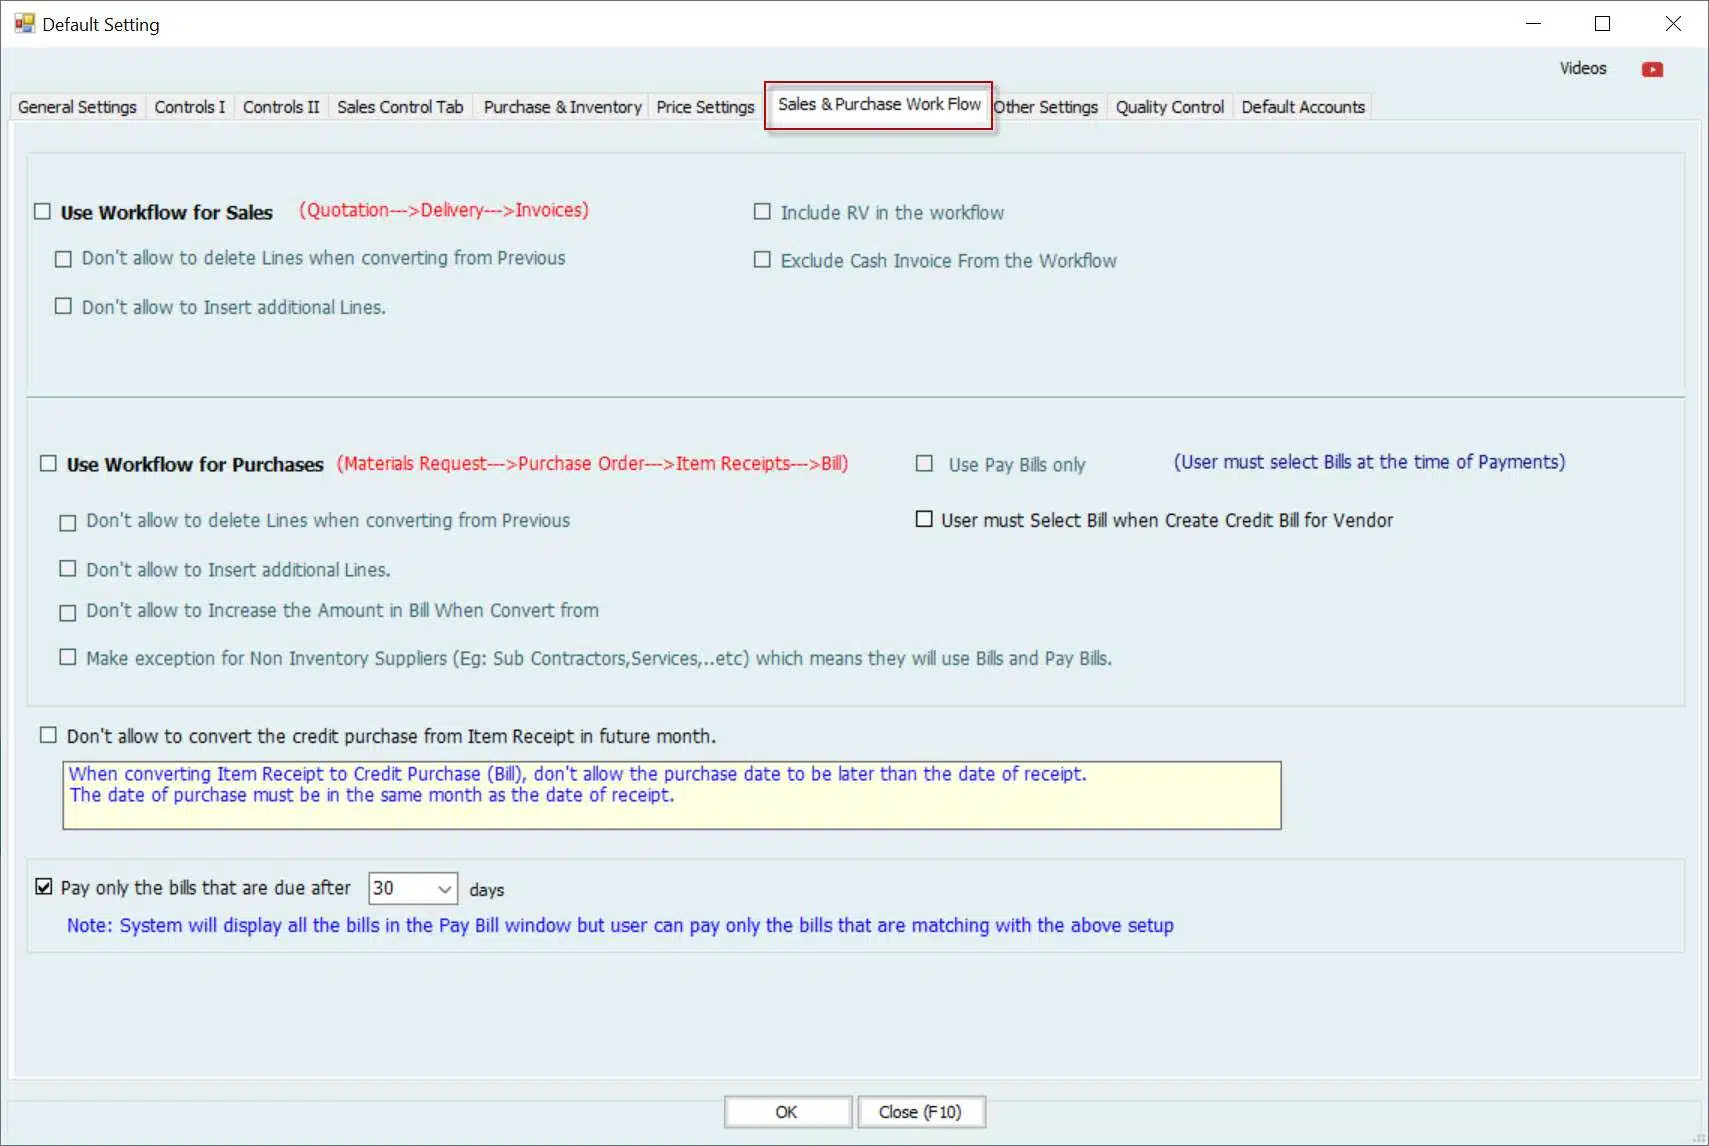Click the Videos link label

(x=1582, y=68)
